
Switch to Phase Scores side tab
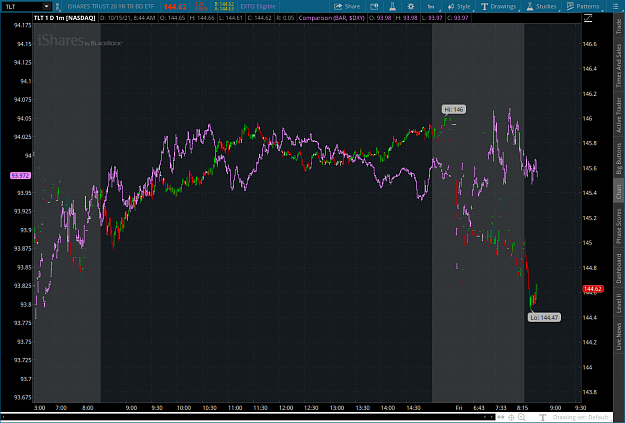click(x=619, y=226)
